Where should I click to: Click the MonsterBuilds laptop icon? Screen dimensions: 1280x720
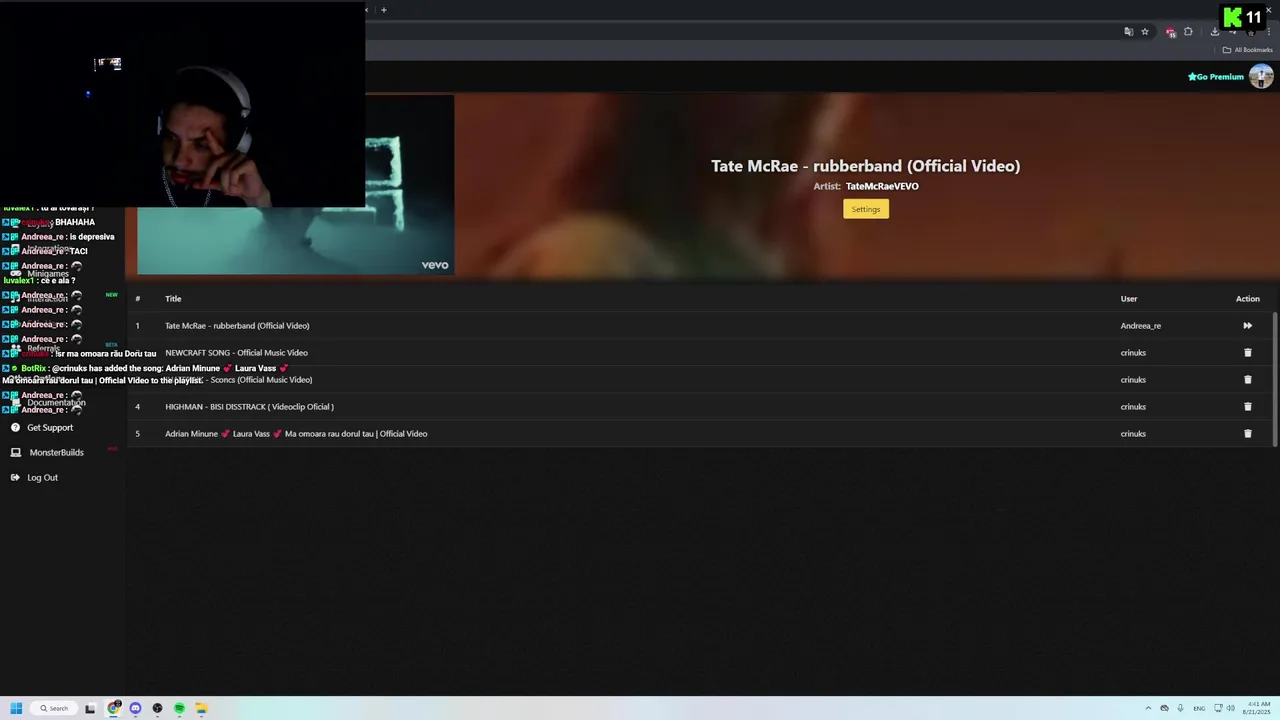[15, 452]
